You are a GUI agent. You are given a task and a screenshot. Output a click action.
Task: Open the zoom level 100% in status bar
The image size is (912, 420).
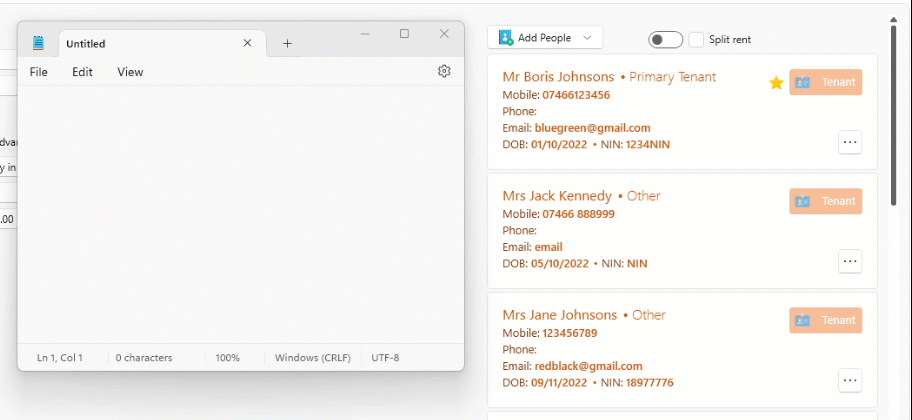[227, 357]
